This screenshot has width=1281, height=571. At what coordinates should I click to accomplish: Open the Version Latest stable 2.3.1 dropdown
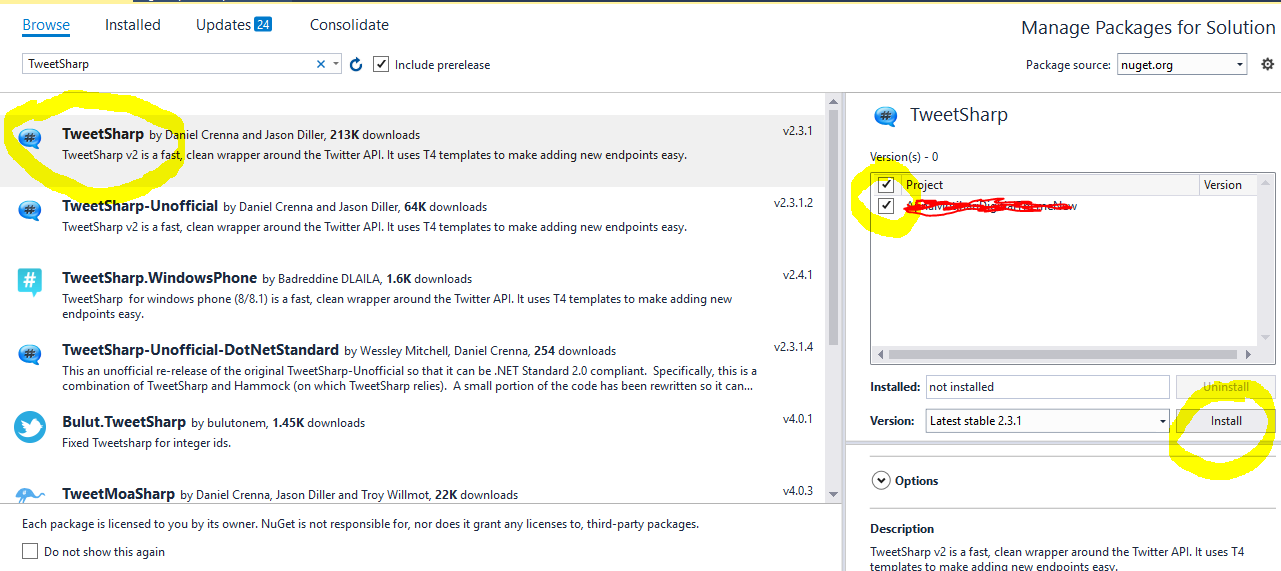(1047, 421)
